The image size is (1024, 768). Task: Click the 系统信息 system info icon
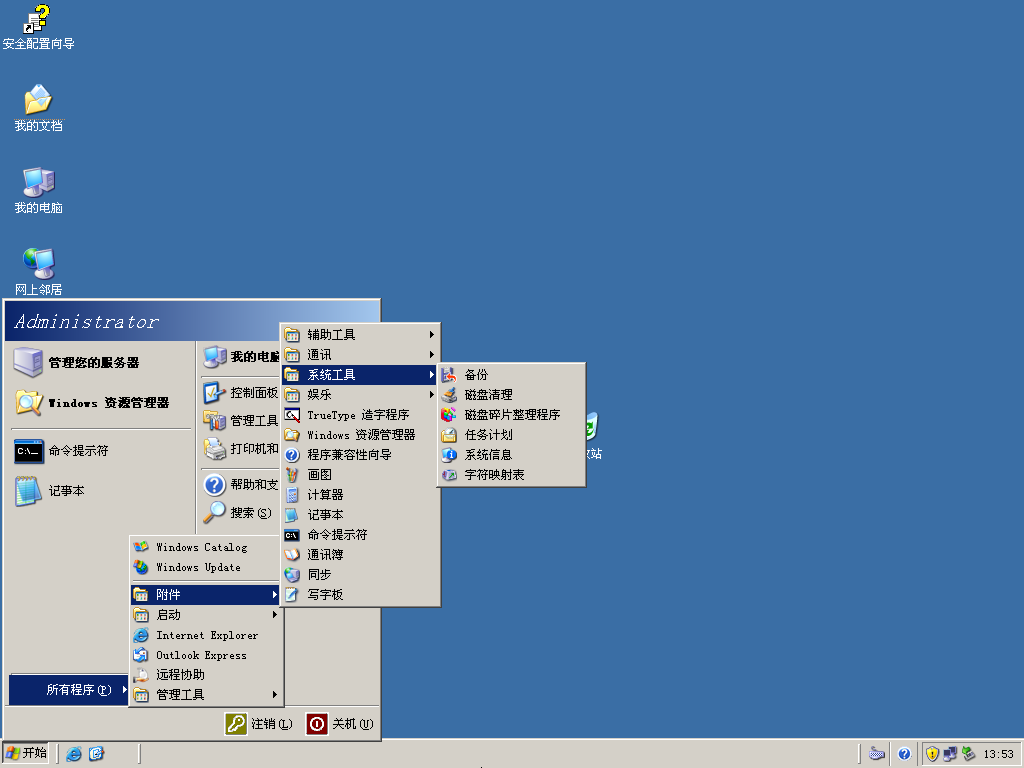[x=449, y=455]
